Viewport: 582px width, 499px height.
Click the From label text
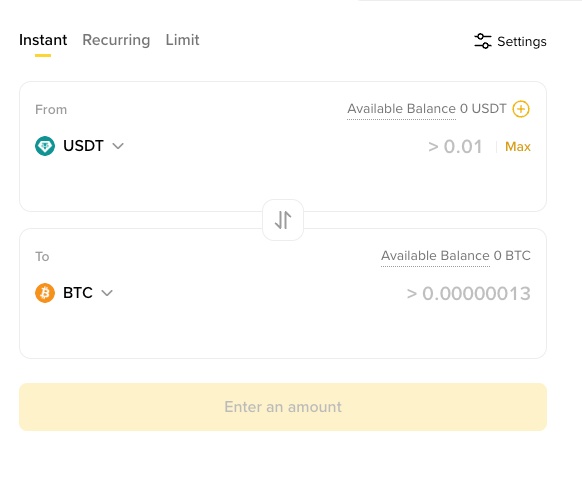coord(51,110)
